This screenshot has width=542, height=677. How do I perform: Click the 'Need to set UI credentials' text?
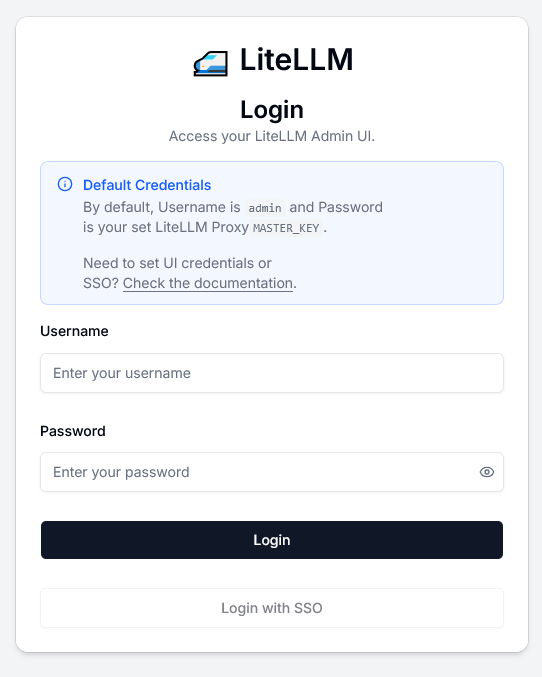click(x=177, y=263)
